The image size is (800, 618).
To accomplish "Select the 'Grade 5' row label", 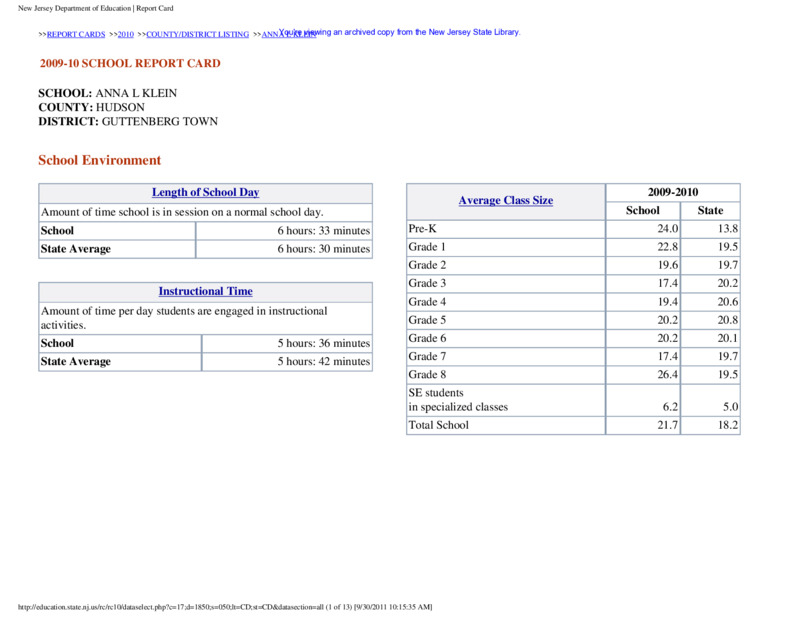I will 427,320.
